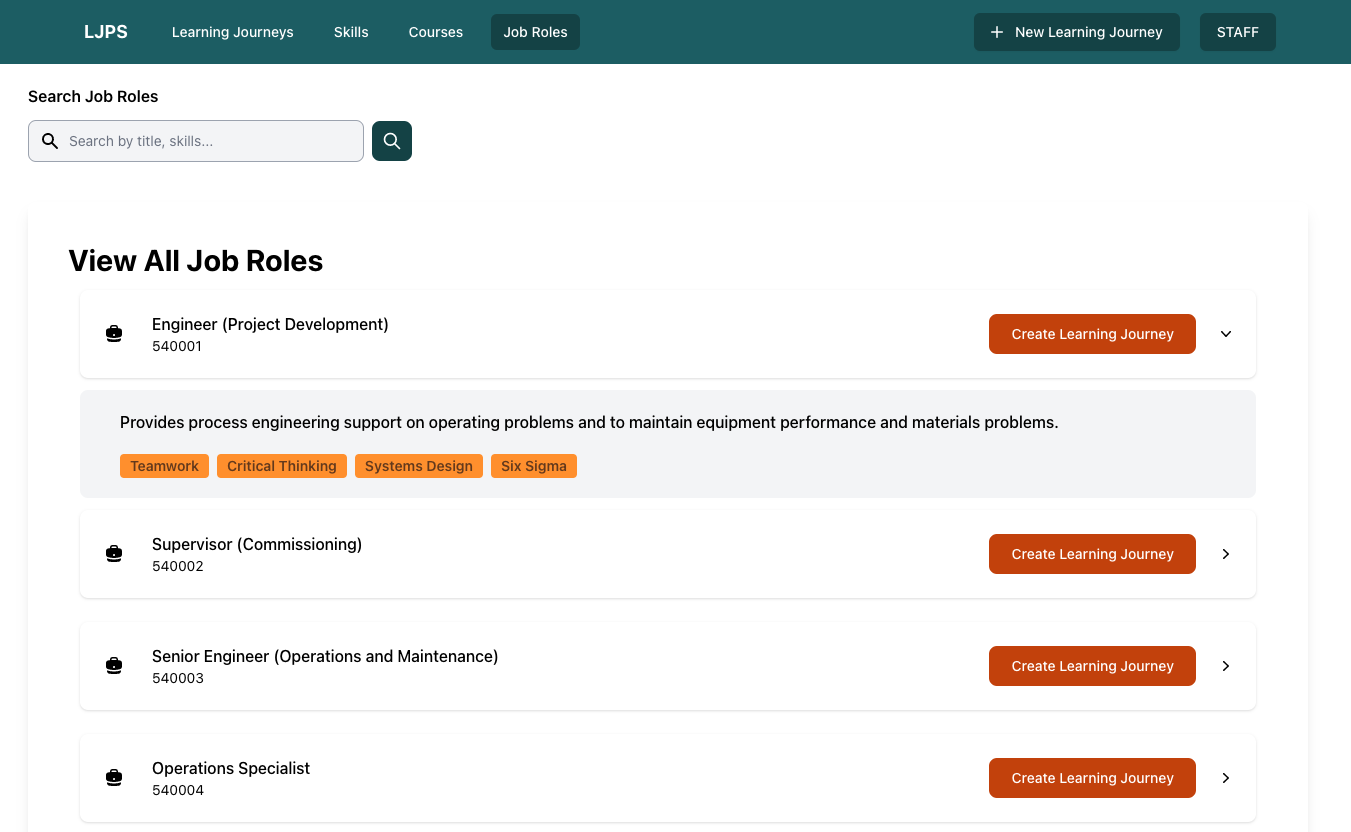This screenshot has height=832, width=1351.
Task: Expand the Senior Engineer (Operations and Maintenance) details
Action: click(1226, 666)
